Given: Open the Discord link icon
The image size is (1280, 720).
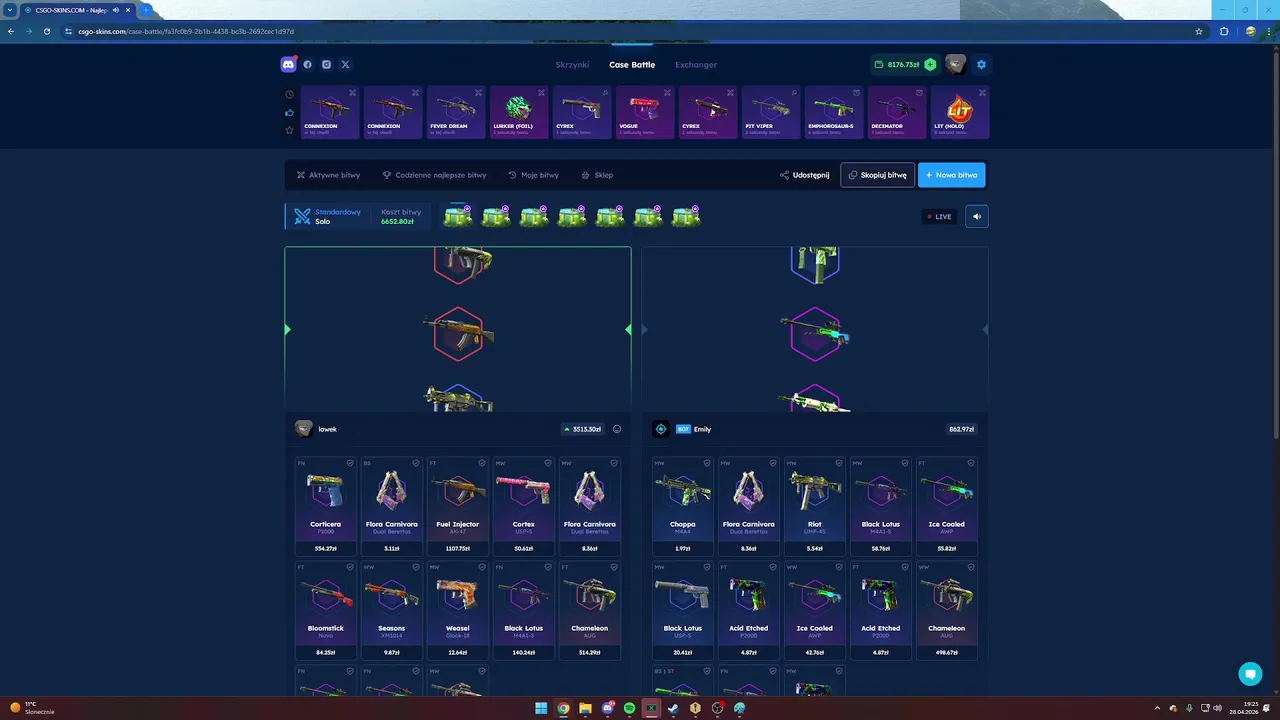Looking at the screenshot, I should click(x=288, y=64).
